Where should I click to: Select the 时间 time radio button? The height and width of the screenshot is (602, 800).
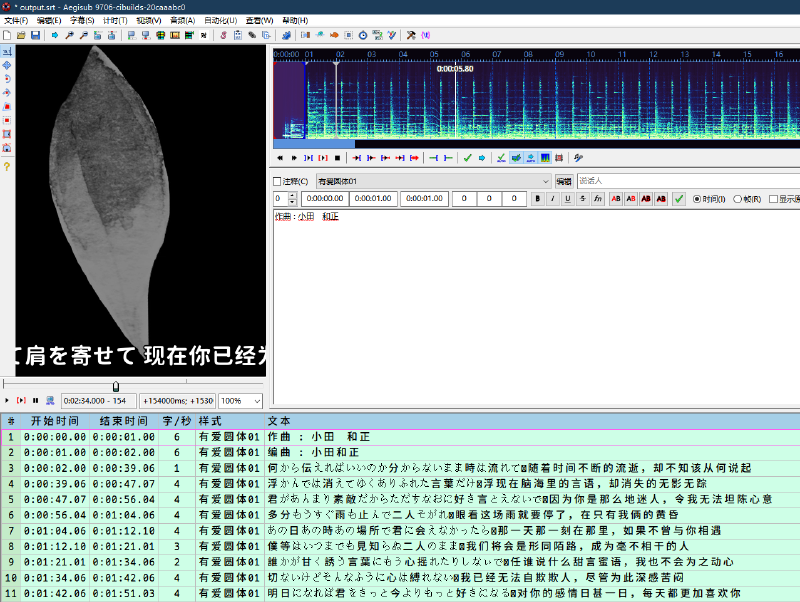[x=697, y=199]
